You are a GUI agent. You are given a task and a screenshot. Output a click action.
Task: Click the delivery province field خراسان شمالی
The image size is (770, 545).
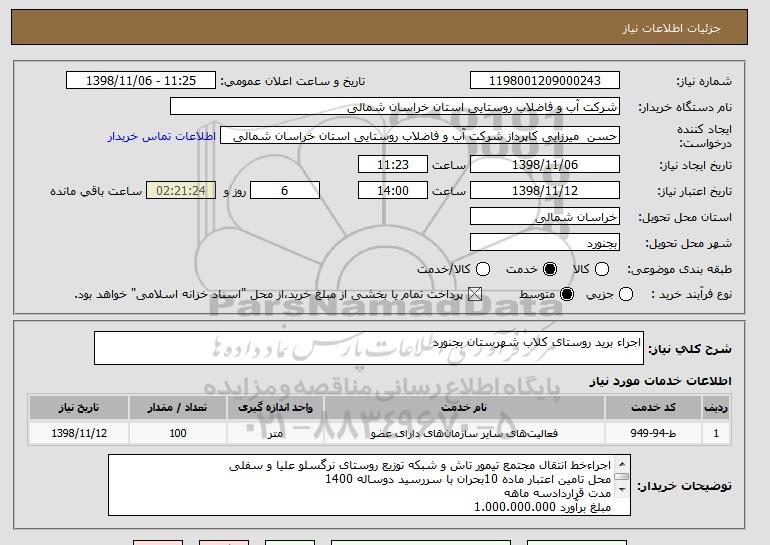point(545,217)
